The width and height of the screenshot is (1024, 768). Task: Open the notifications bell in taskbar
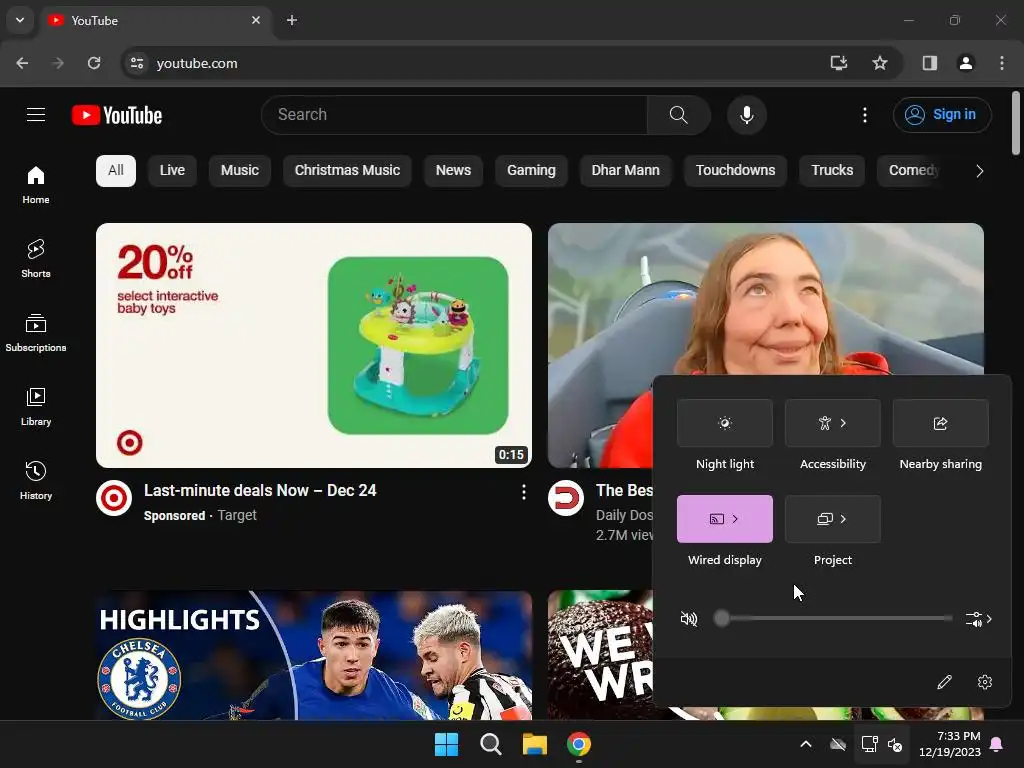(997, 744)
